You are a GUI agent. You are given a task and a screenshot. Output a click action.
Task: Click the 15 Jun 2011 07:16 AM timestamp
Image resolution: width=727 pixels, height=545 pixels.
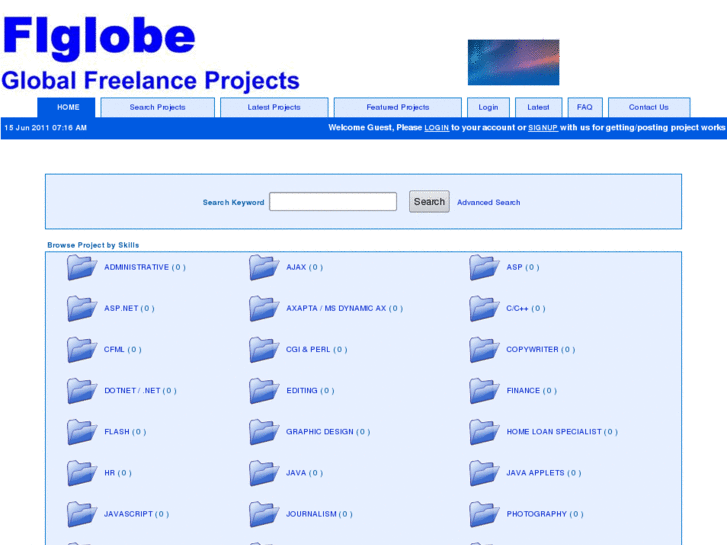pos(46,128)
